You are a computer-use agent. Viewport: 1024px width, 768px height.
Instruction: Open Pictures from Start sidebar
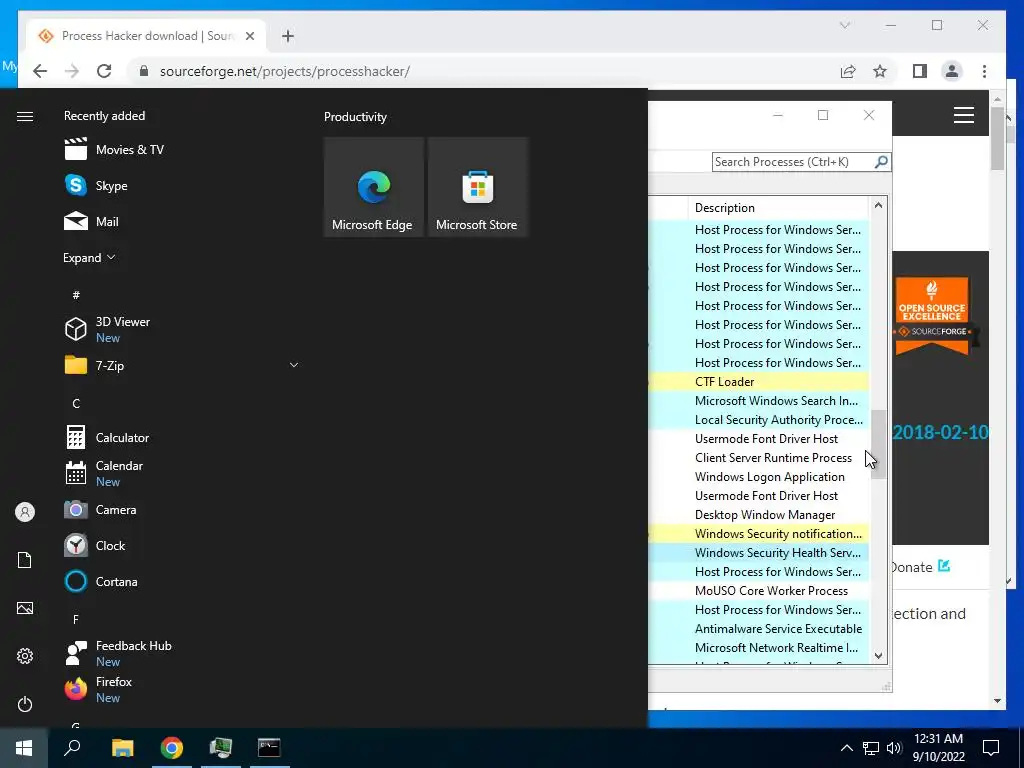(x=25, y=608)
